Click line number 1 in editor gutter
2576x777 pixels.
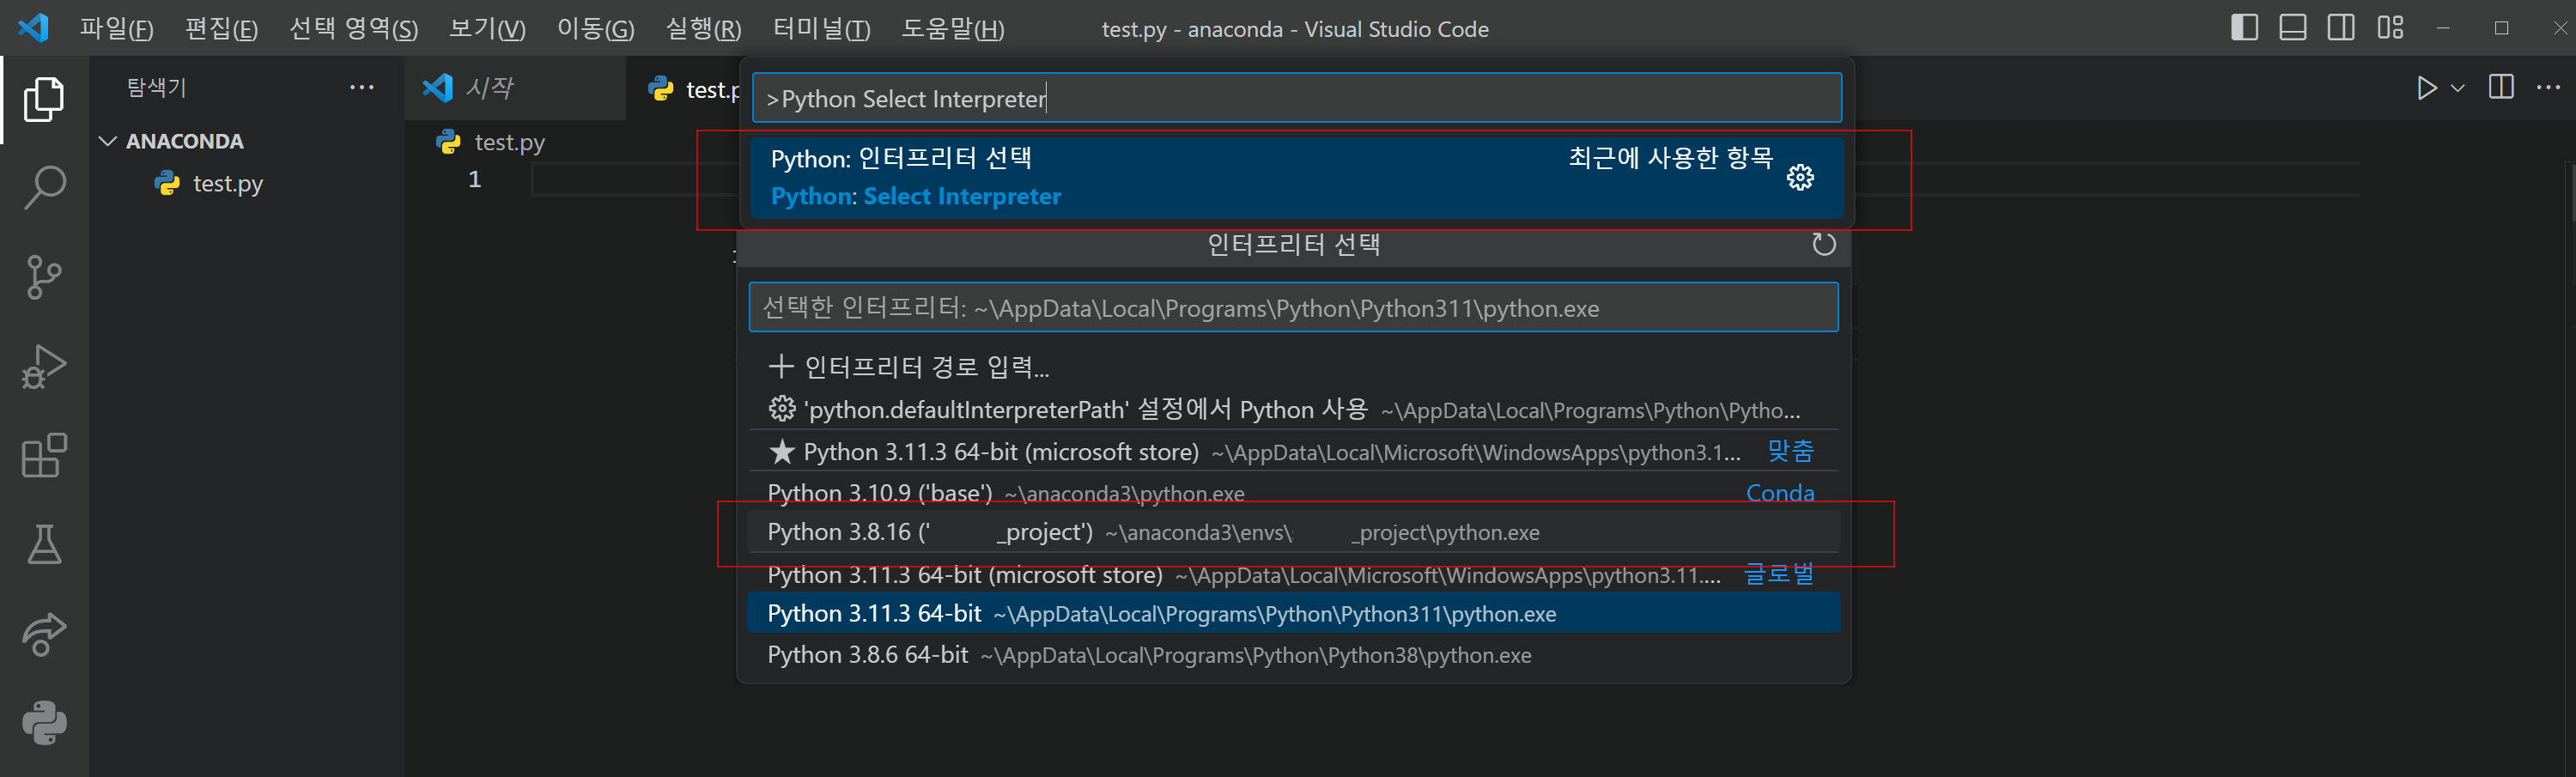[475, 179]
